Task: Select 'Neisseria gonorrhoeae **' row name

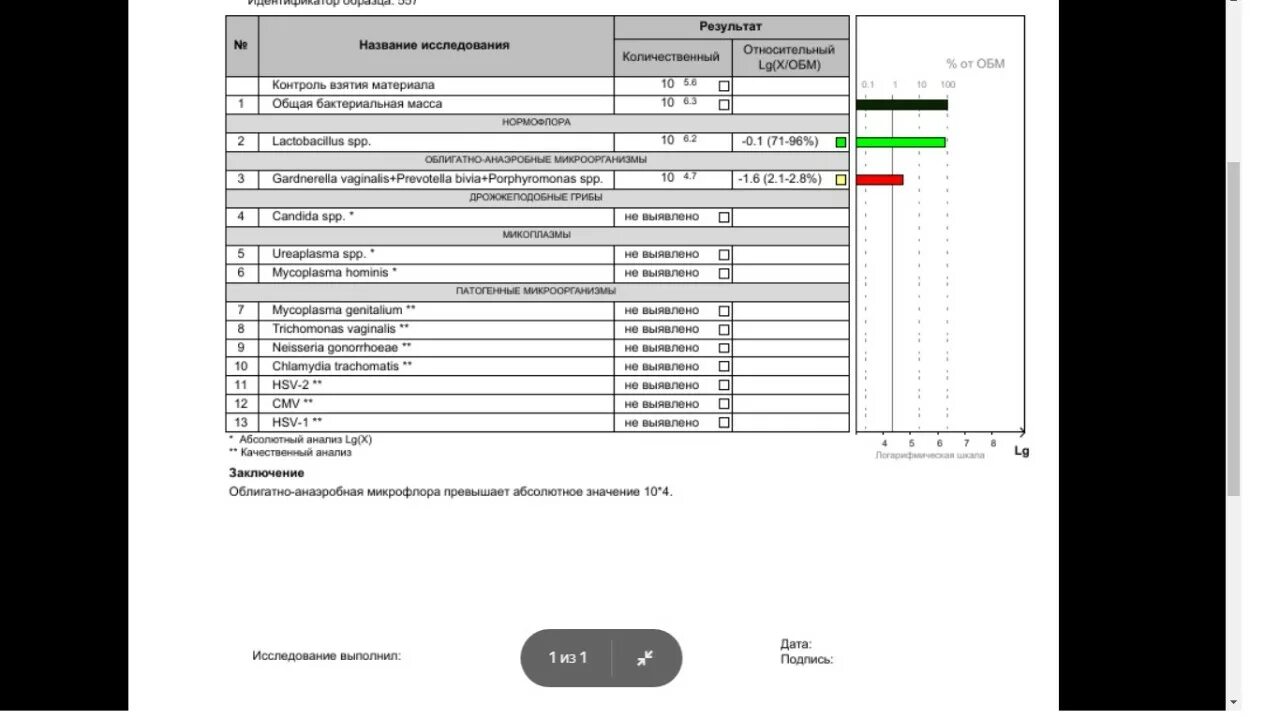Action: pos(341,348)
